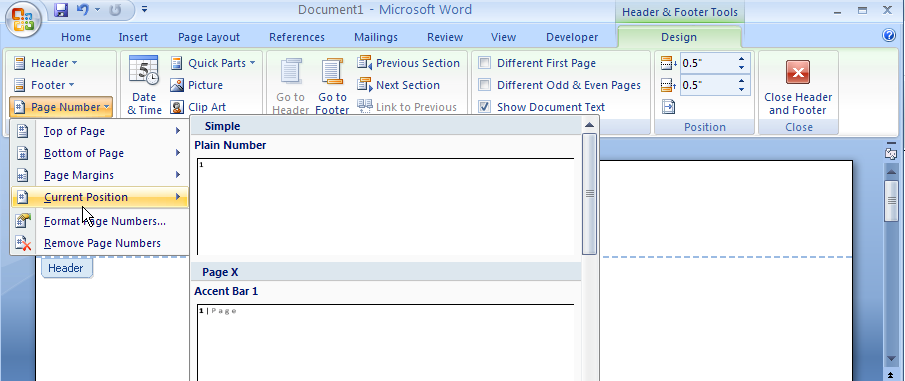
Task: Open the Footer gallery dropdown
Action: click(x=44, y=85)
